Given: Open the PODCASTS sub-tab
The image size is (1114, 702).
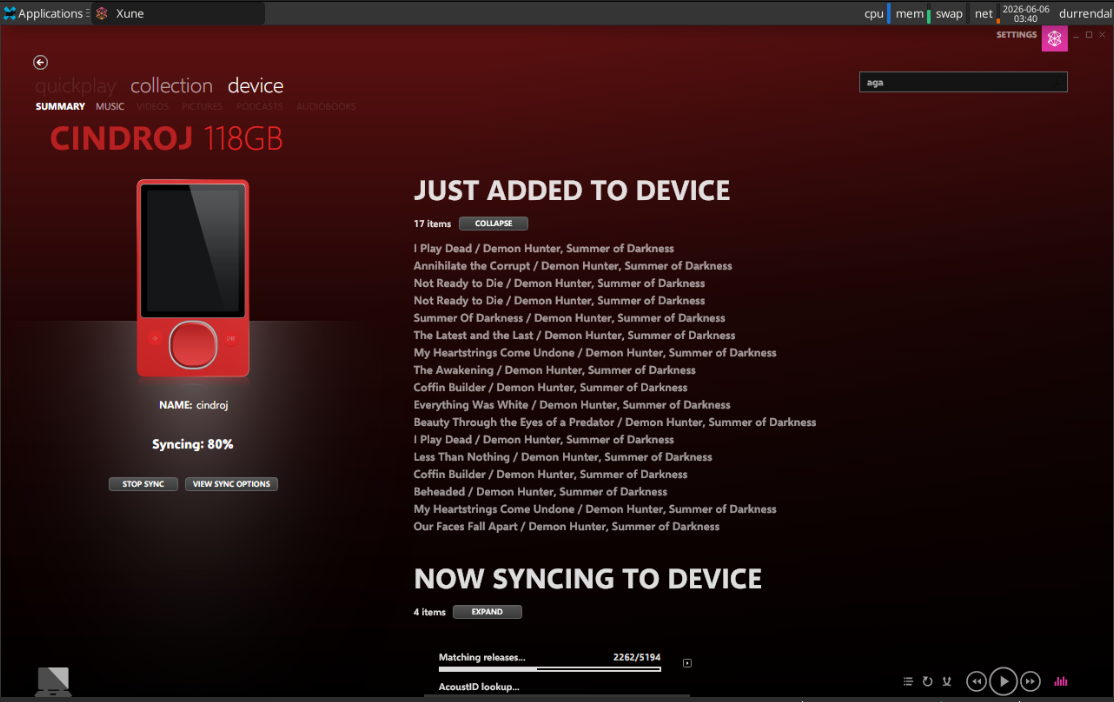Looking at the screenshot, I should point(259,107).
